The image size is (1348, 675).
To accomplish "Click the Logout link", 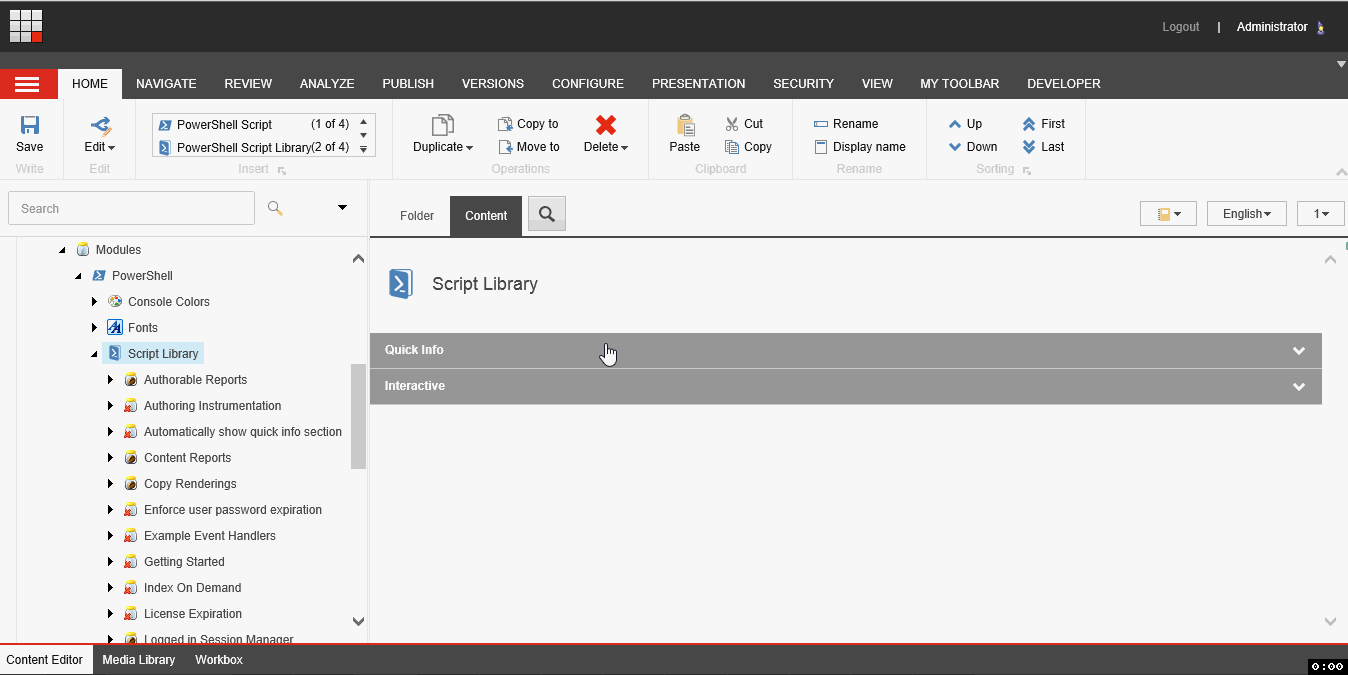I will (x=1180, y=27).
